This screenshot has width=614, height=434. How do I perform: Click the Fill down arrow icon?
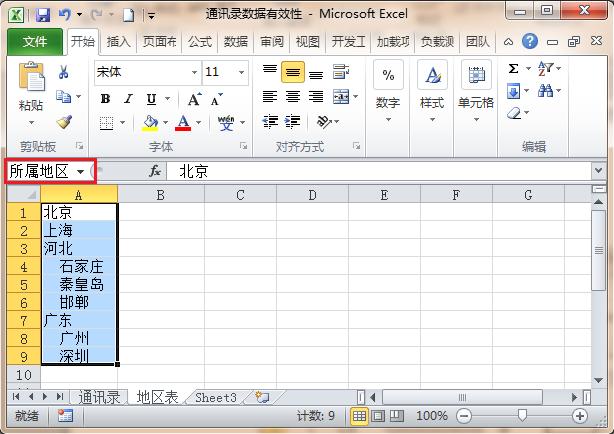coord(513,91)
